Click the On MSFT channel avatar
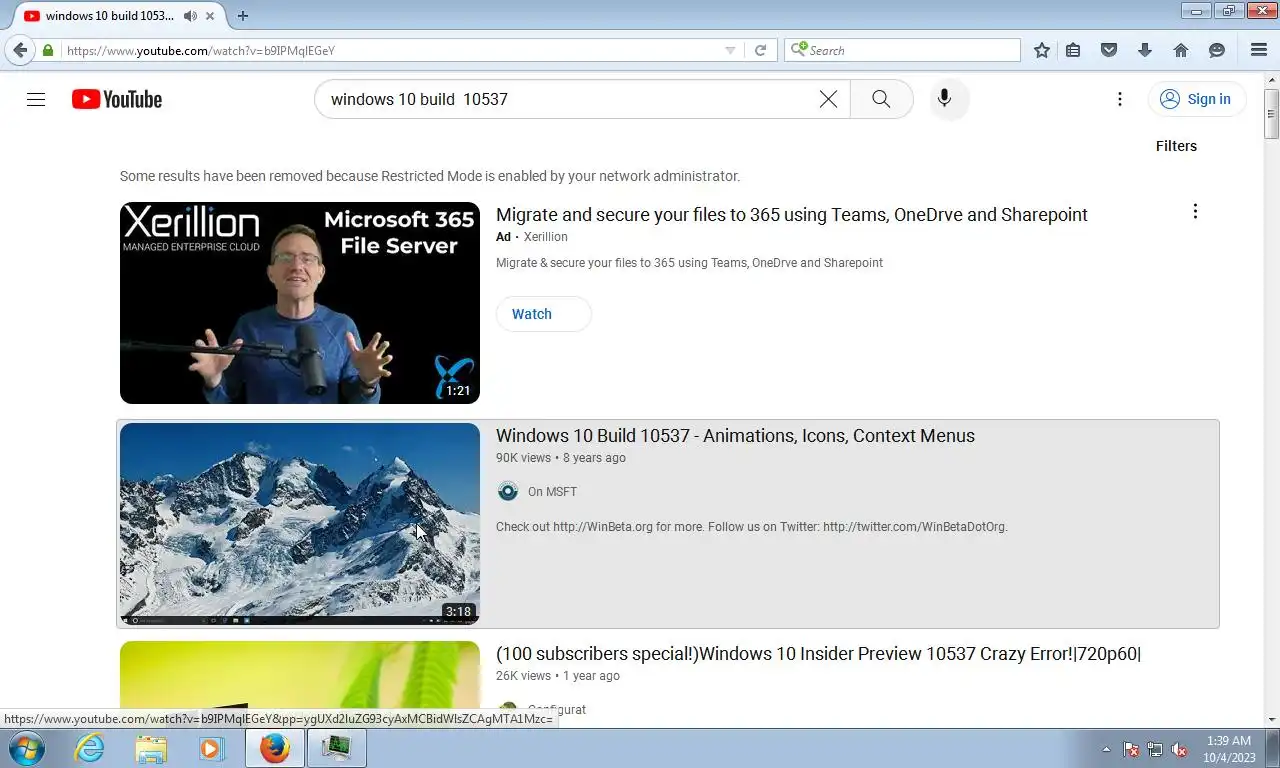The height and width of the screenshot is (768, 1280). click(x=508, y=491)
